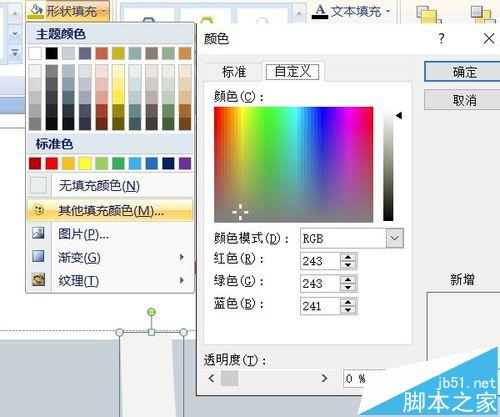Expand the 渐变(G) submenu
This screenshot has height=417, width=500.
pos(110,257)
